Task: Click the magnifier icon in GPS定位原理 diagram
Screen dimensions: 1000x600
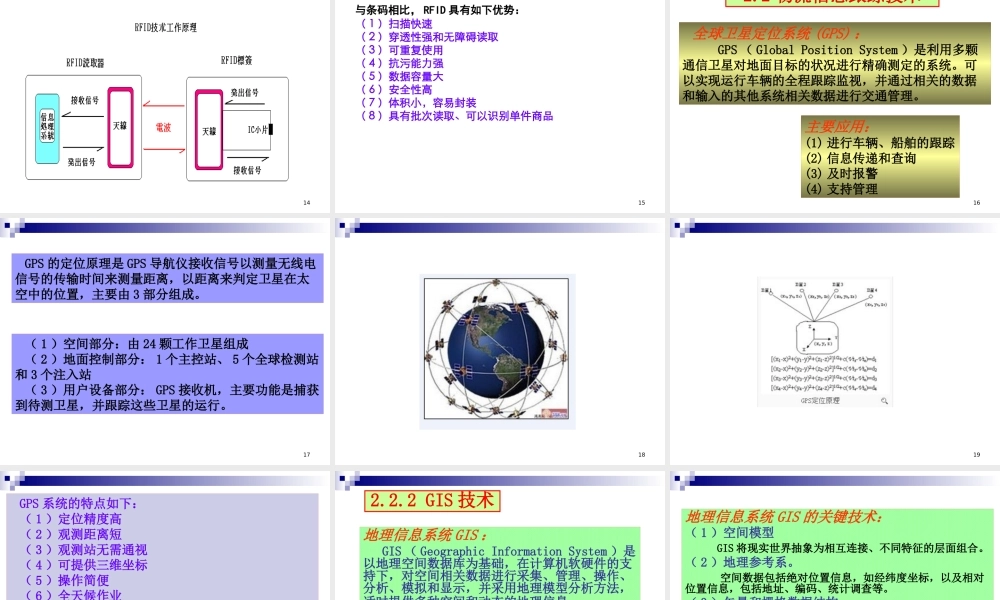Action: point(884,401)
